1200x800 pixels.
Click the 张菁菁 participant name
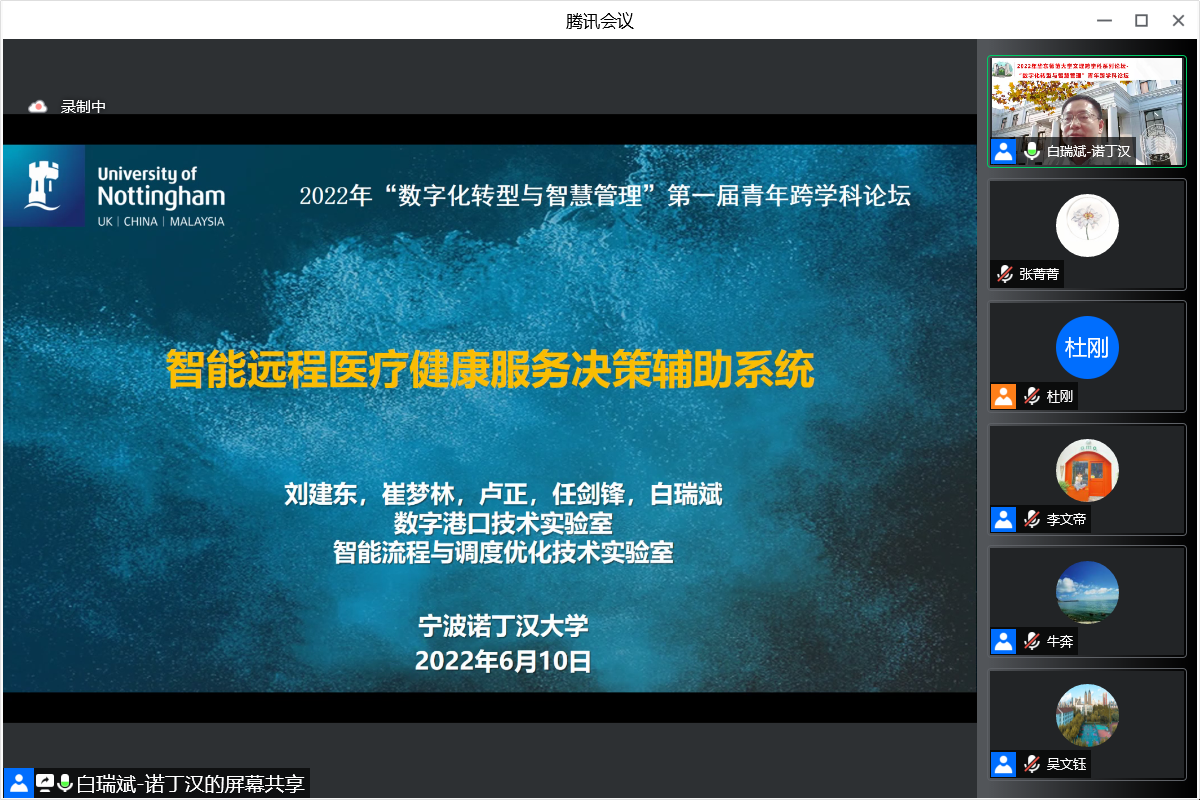(x=1039, y=273)
